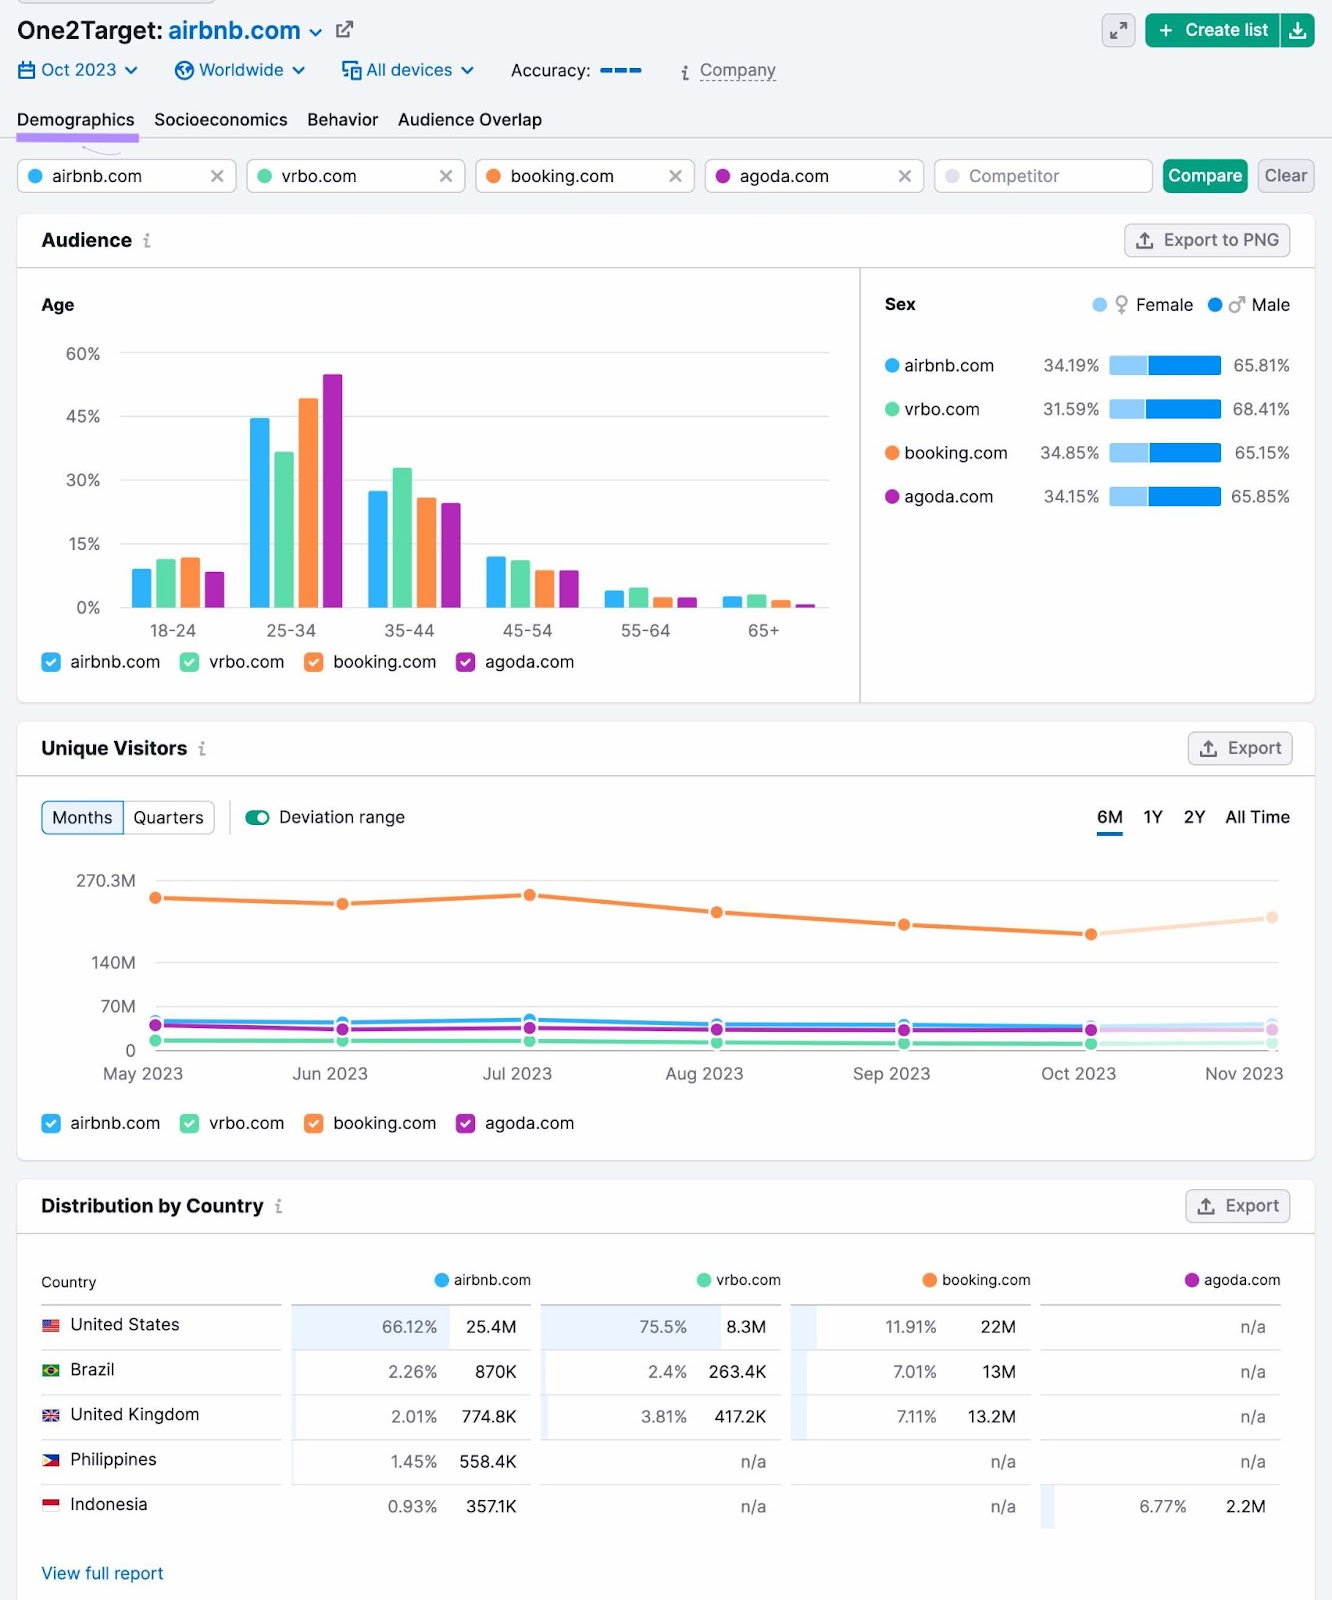Click the Indonesia flag icon
Screen dimensions: 1332x1600
(x=51, y=1505)
